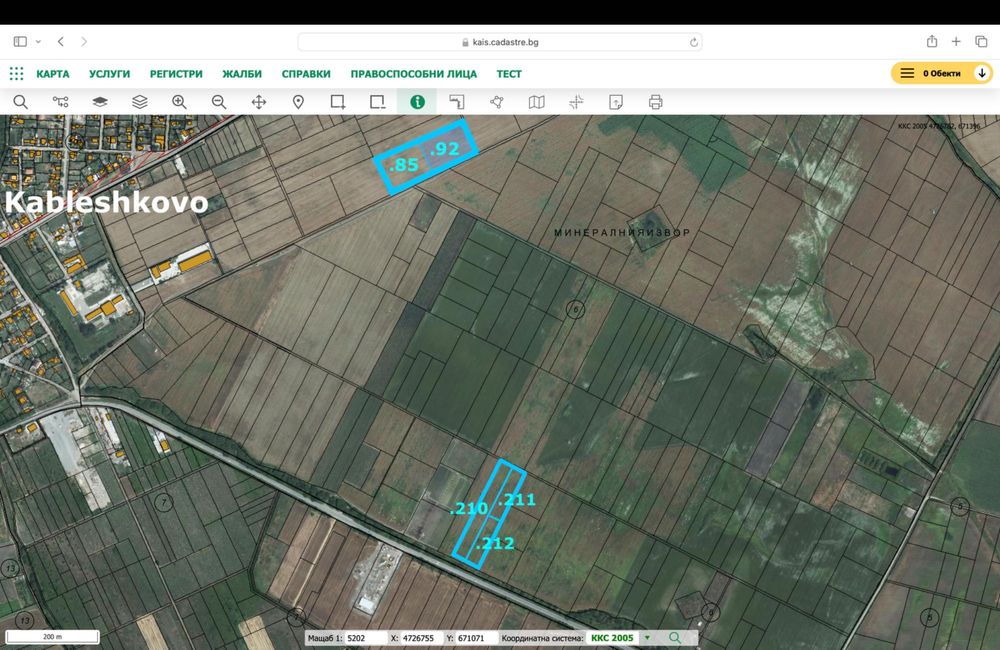Select the filled base layers icon
Viewport: 1000px width, 650px height.
click(100, 102)
